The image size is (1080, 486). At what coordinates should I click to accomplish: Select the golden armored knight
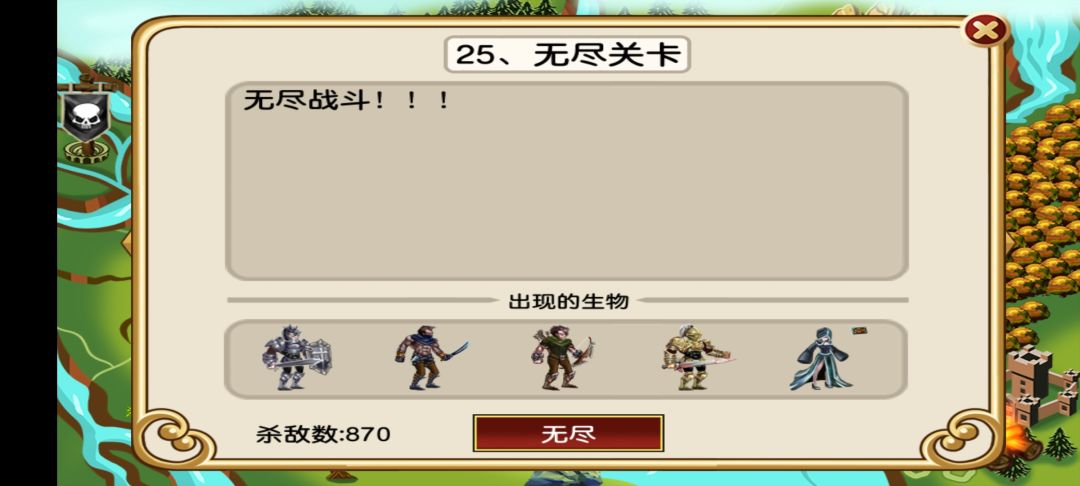[x=695, y=358]
